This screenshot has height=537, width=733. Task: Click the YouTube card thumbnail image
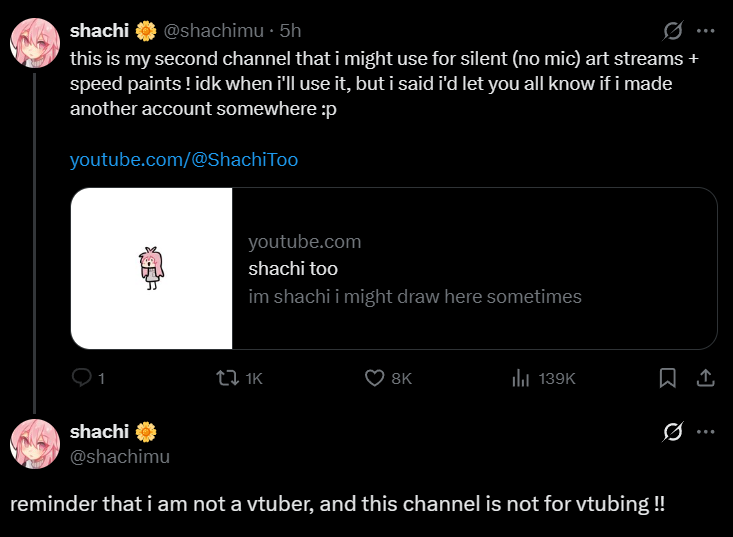pos(152,268)
